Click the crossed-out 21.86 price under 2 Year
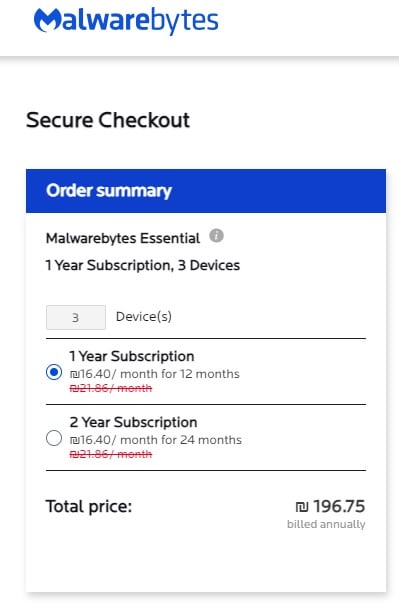The image size is (399, 604). [x=111, y=454]
